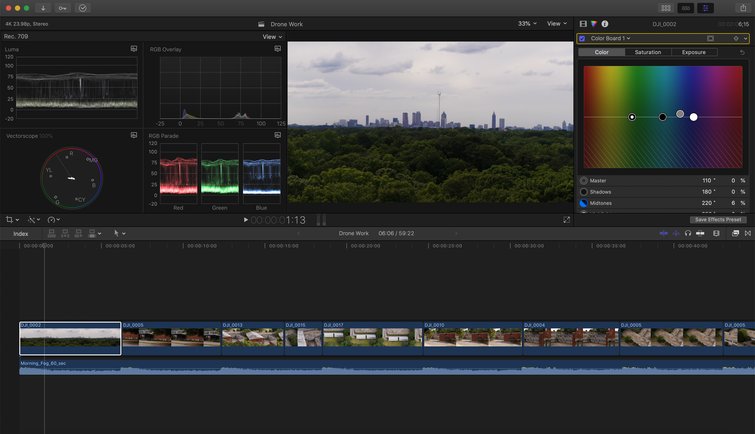Open the Info Inspector icon
755x434 pixels.
tap(605, 23)
